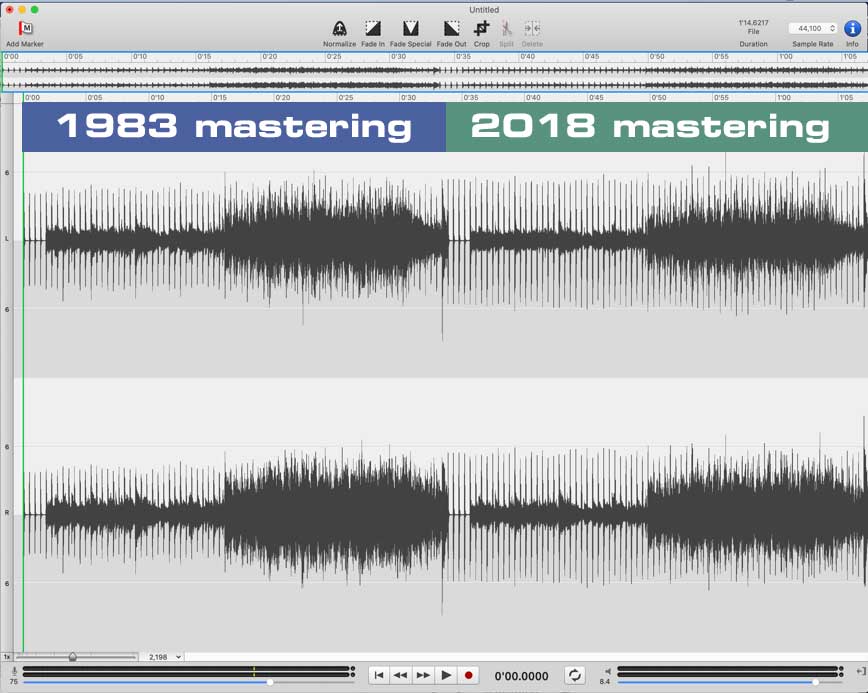
Task: Open the Sample Rate value field
Action: [810, 28]
